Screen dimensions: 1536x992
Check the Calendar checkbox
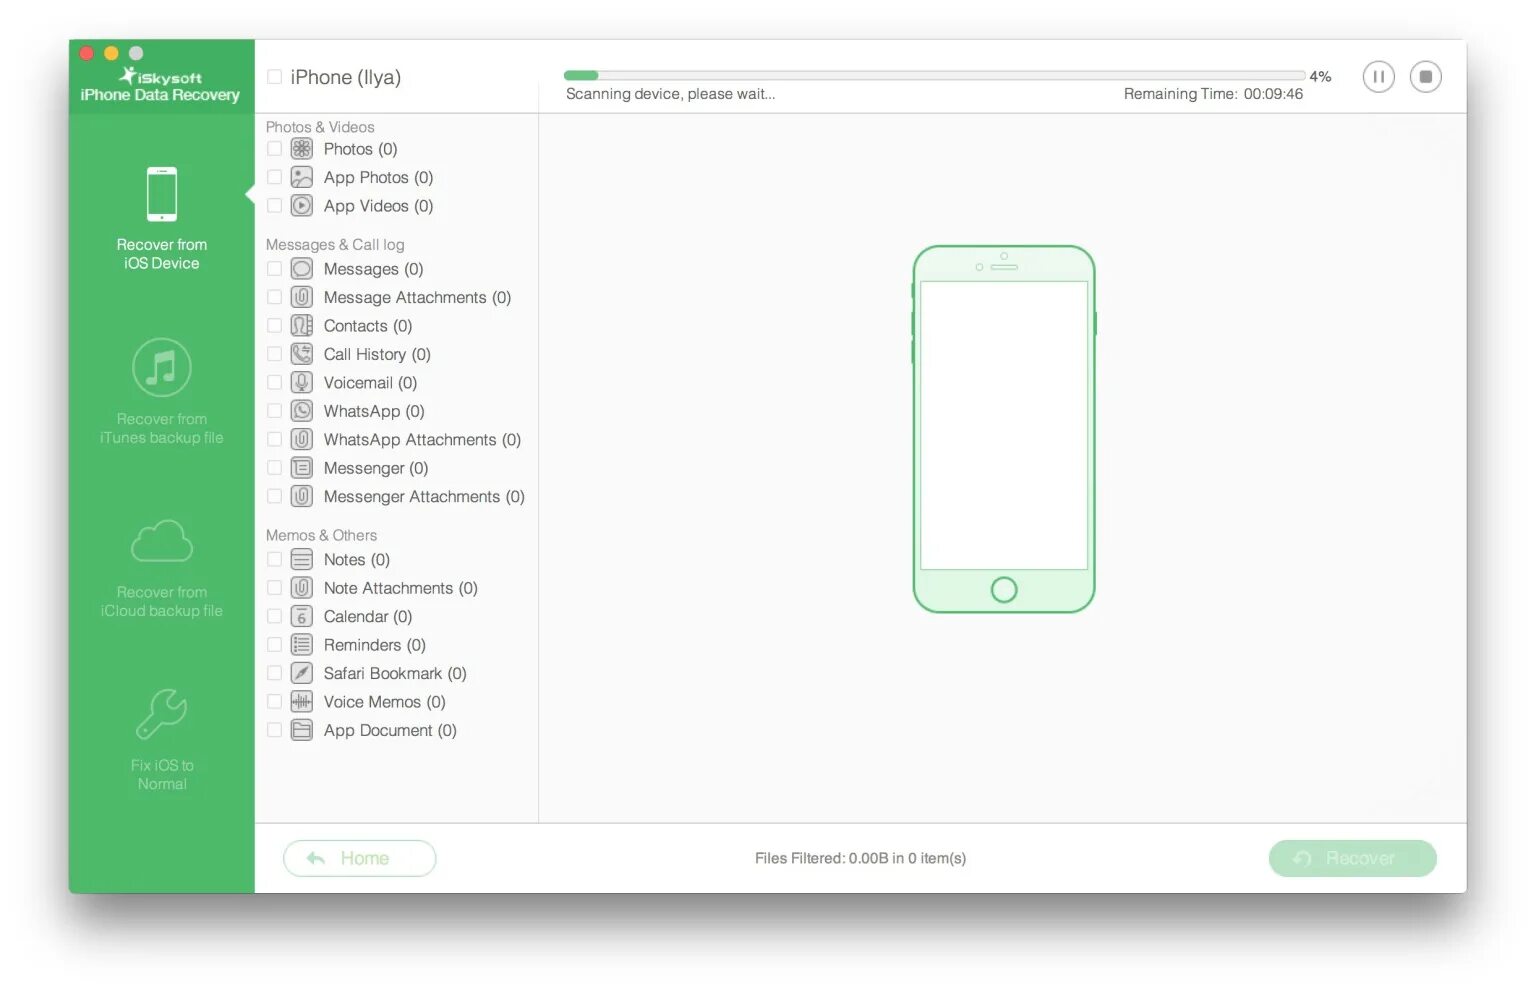pos(274,617)
